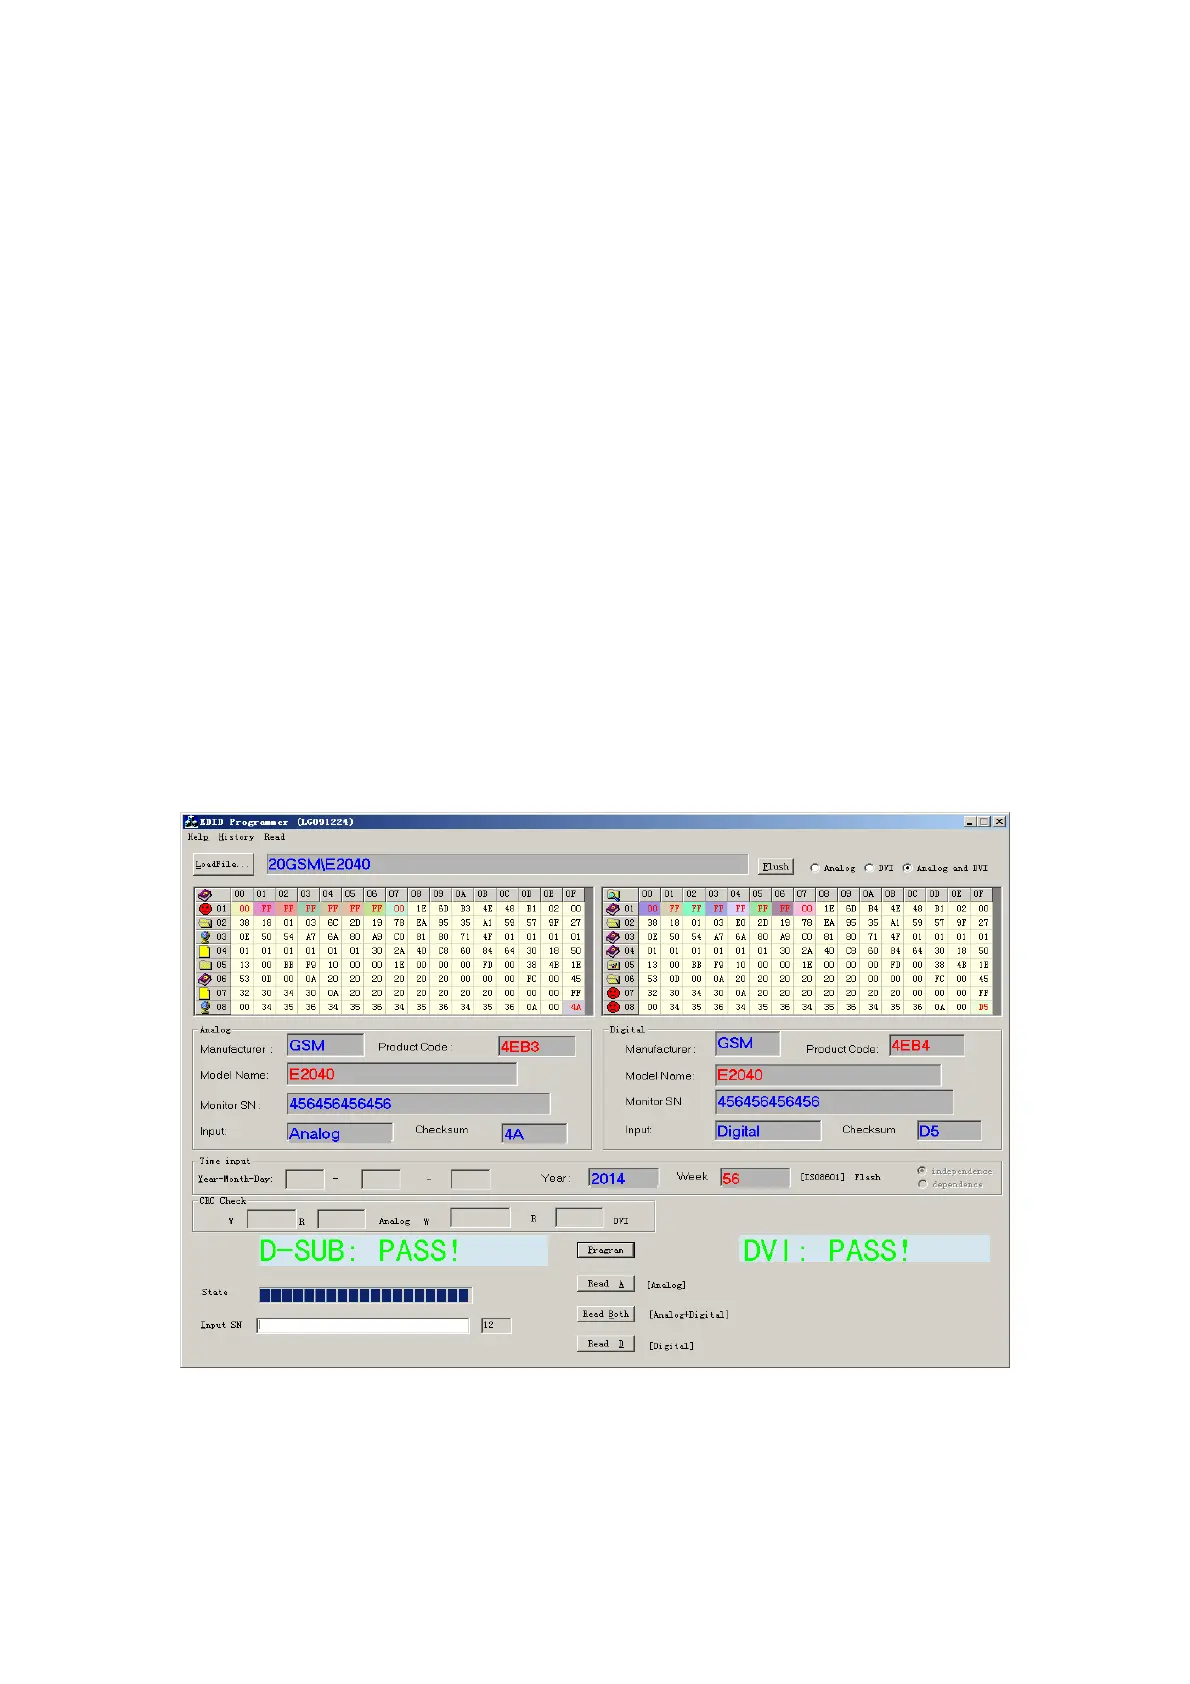1190x1684 pixels.
Task: Click the loaded file path field 20GSM\E2040
Action: pyautogui.click(x=507, y=864)
